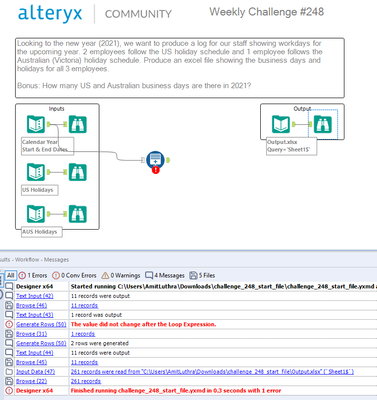Open the Text Input (42) link
The height and width of the screenshot is (400, 377).
[35, 296]
